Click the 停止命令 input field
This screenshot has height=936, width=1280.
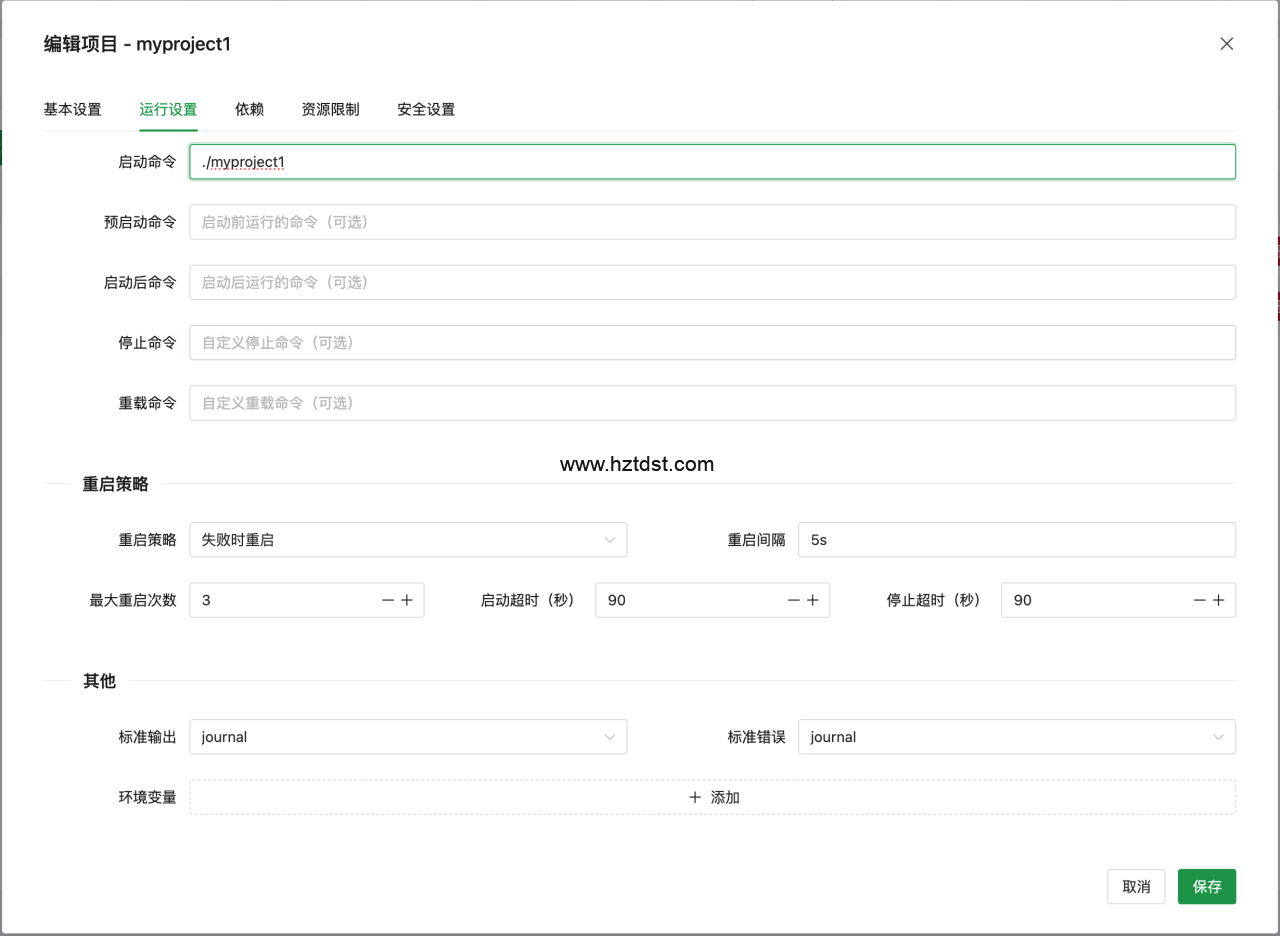[x=712, y=342]
